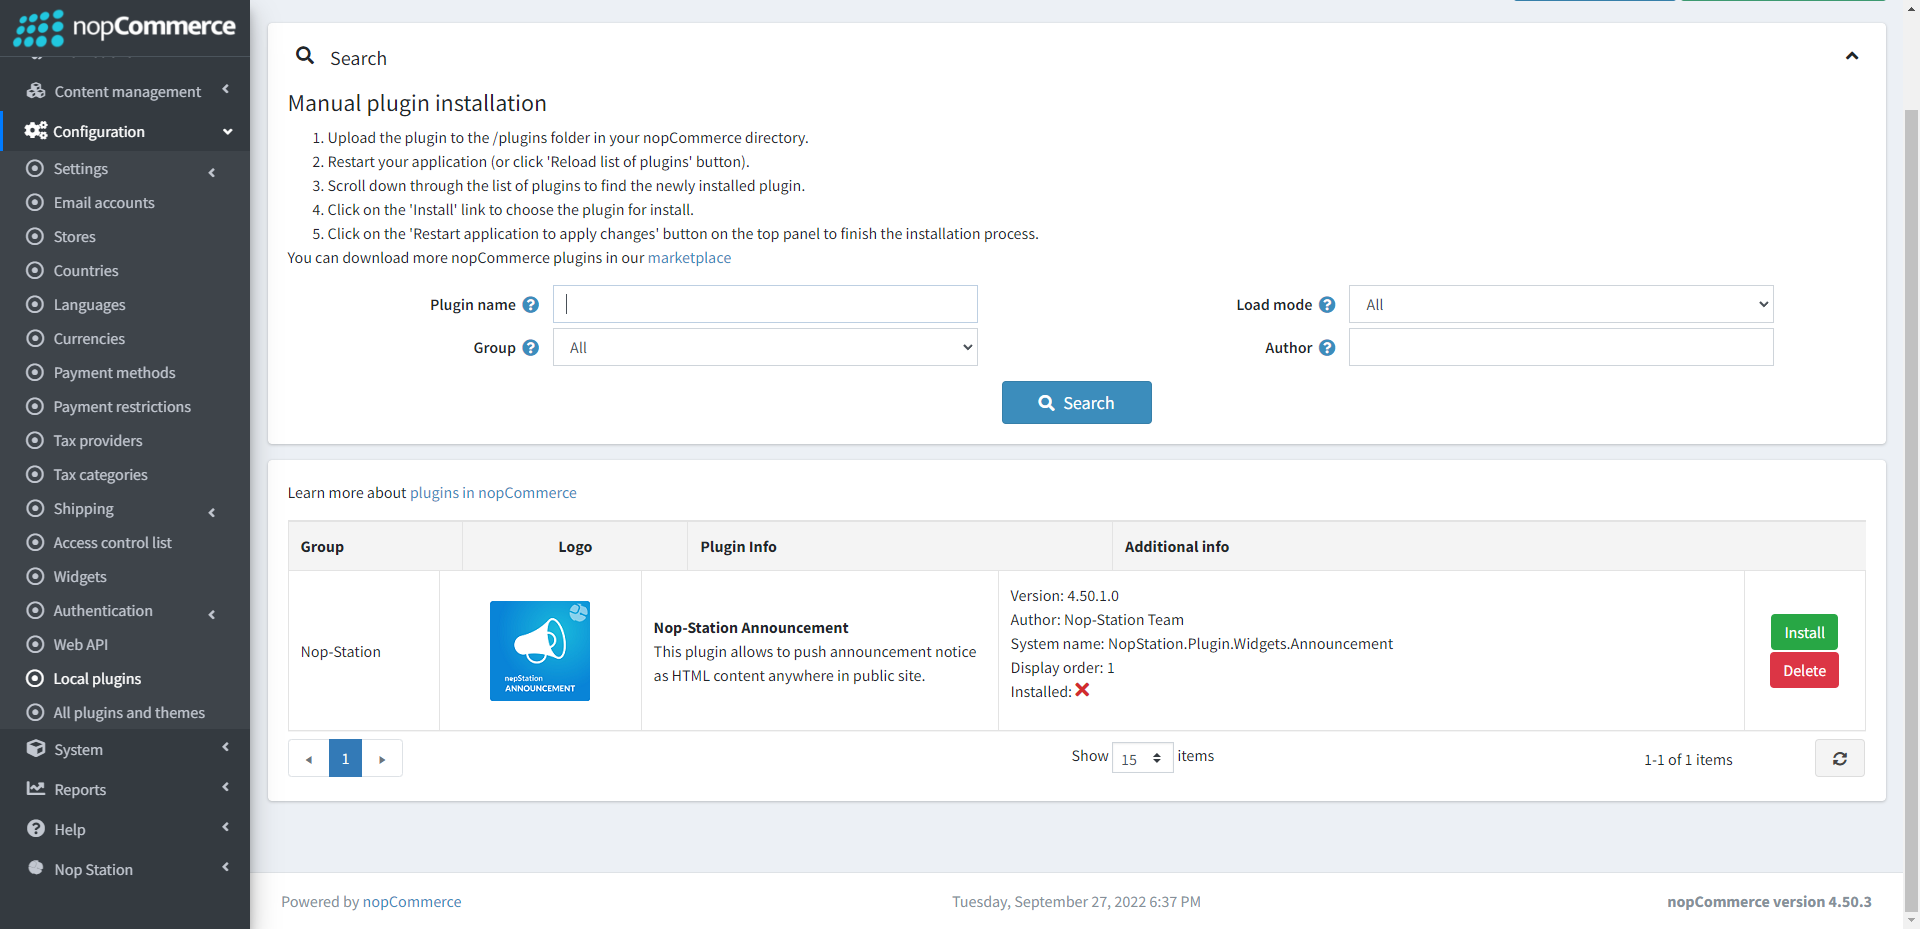
Task: Click the nopCommerce logo
Action: pos(125,27)
